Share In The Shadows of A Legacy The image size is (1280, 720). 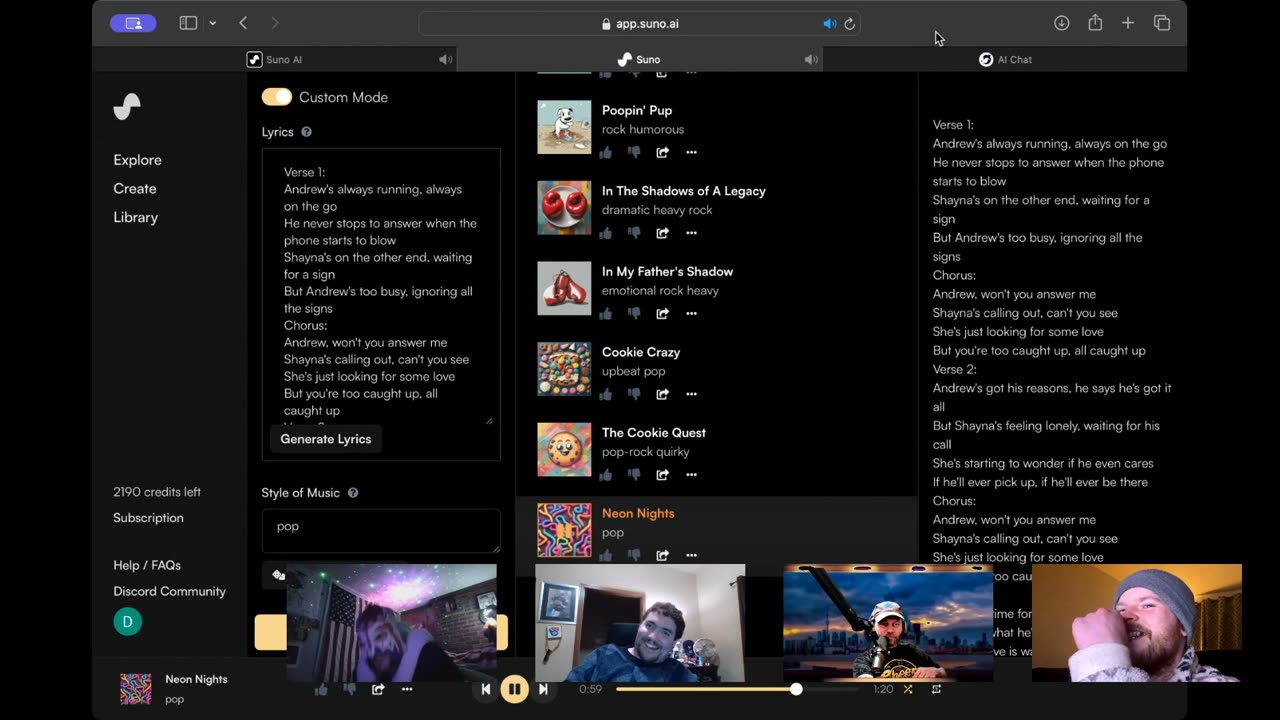[662, 233]
